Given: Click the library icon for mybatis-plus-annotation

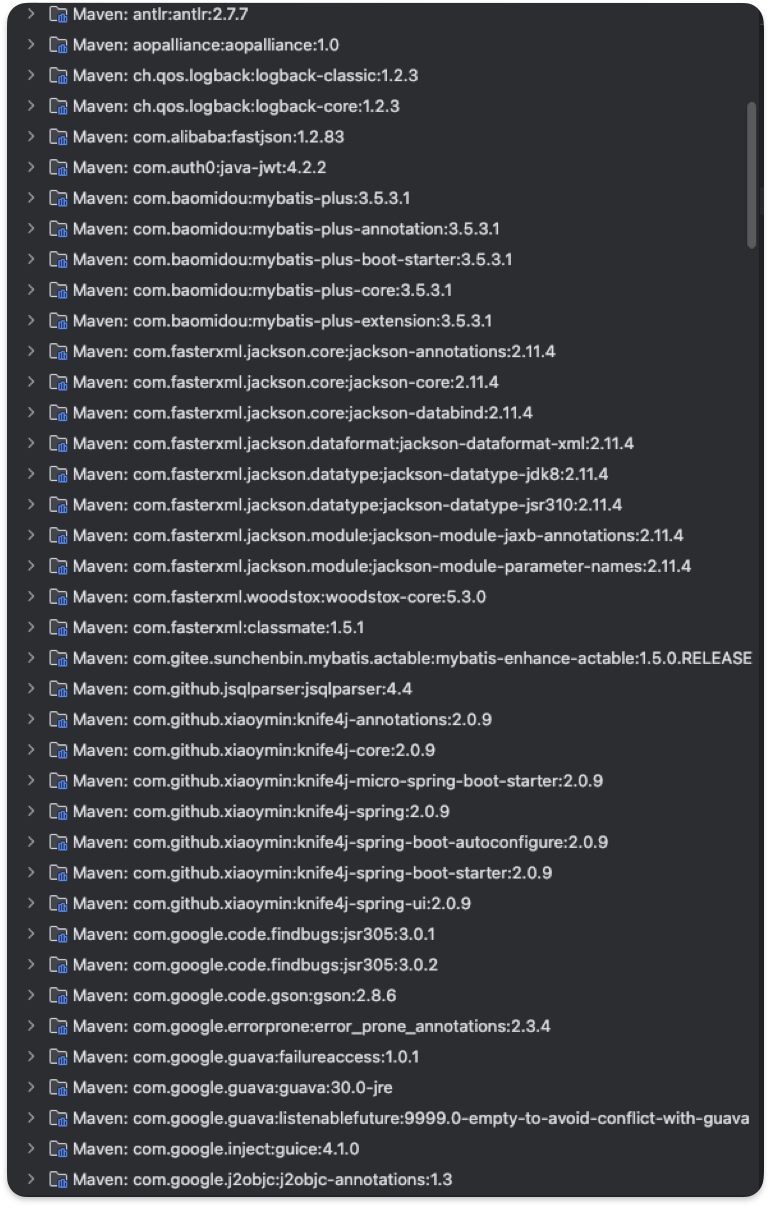Looking at the screenshot, I should tap(58, 229).
